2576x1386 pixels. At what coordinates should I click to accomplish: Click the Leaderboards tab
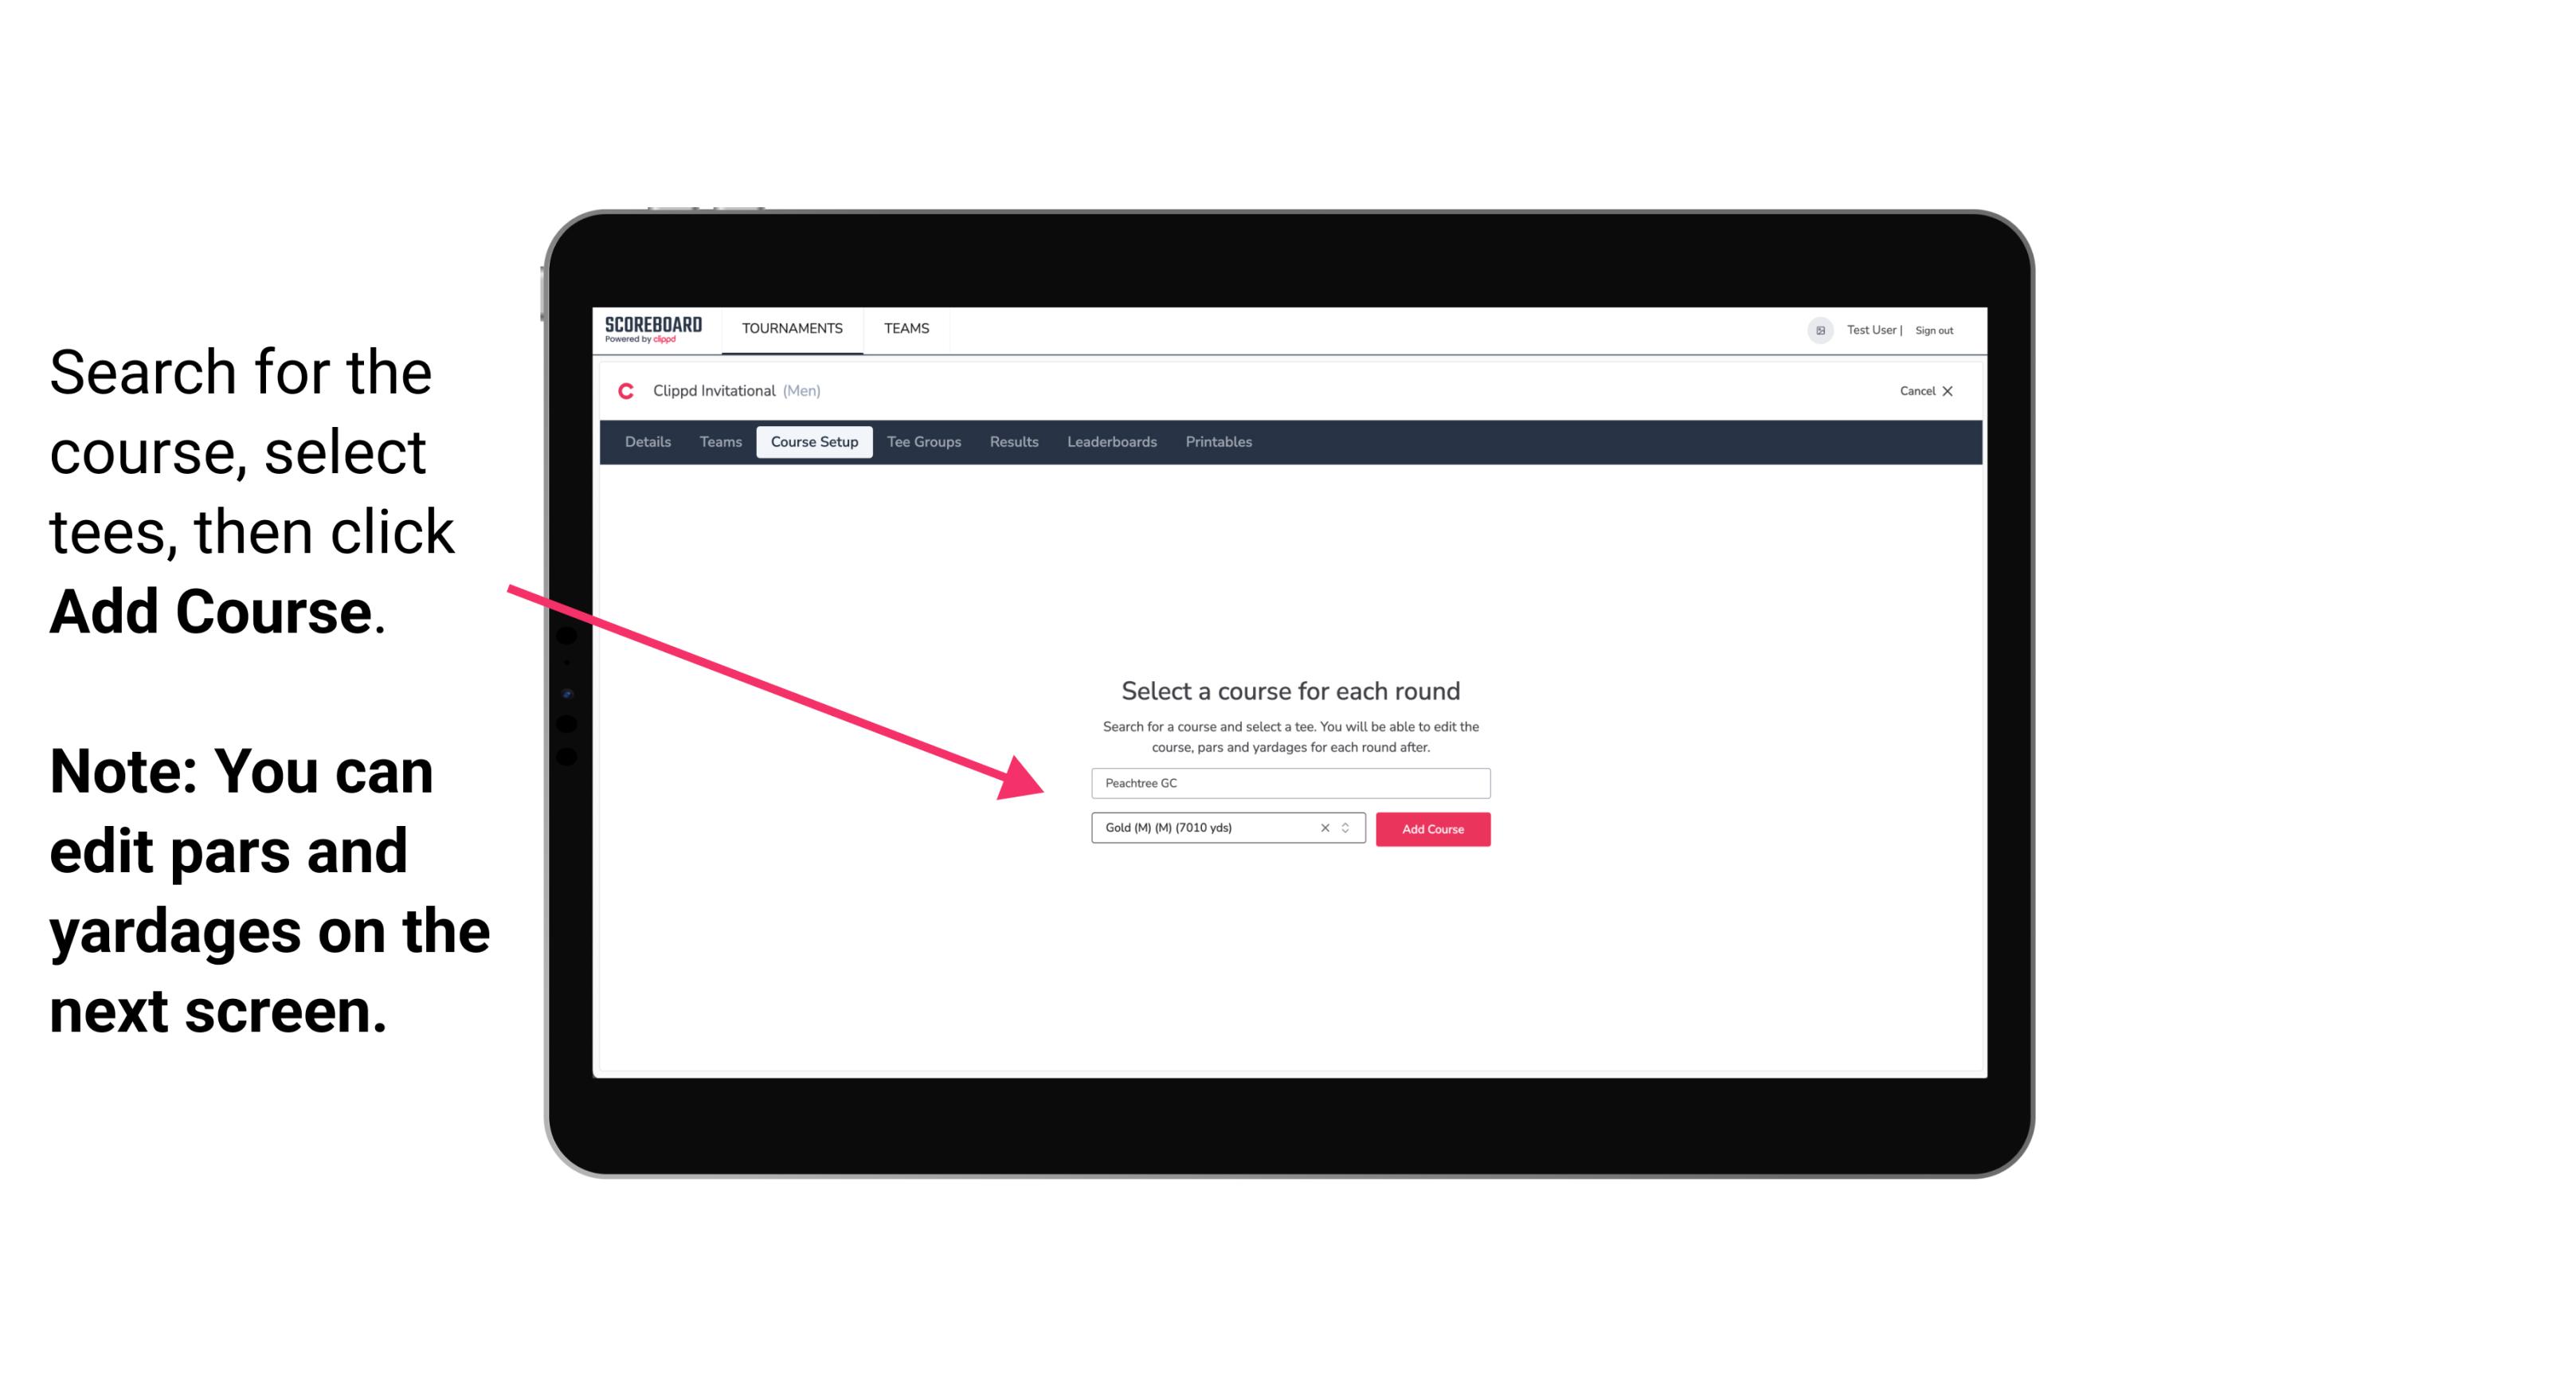click(1109, 442)
